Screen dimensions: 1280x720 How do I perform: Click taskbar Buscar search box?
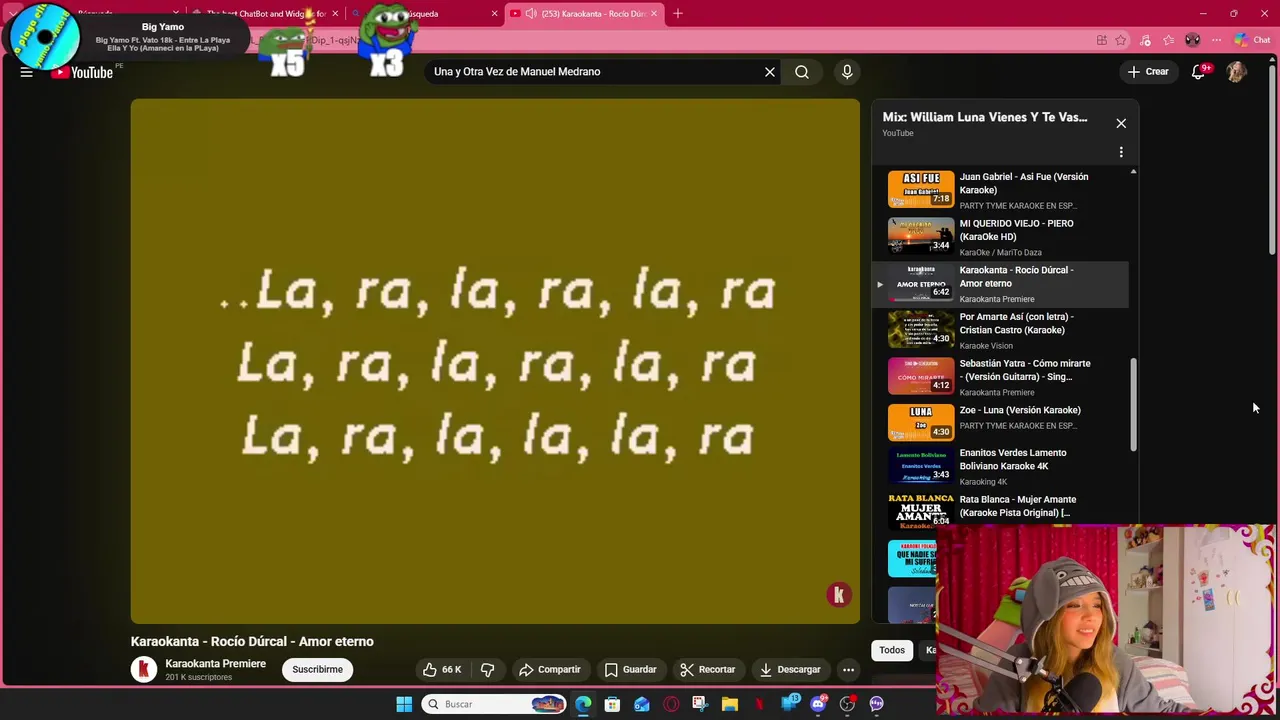tap(494, 704)
